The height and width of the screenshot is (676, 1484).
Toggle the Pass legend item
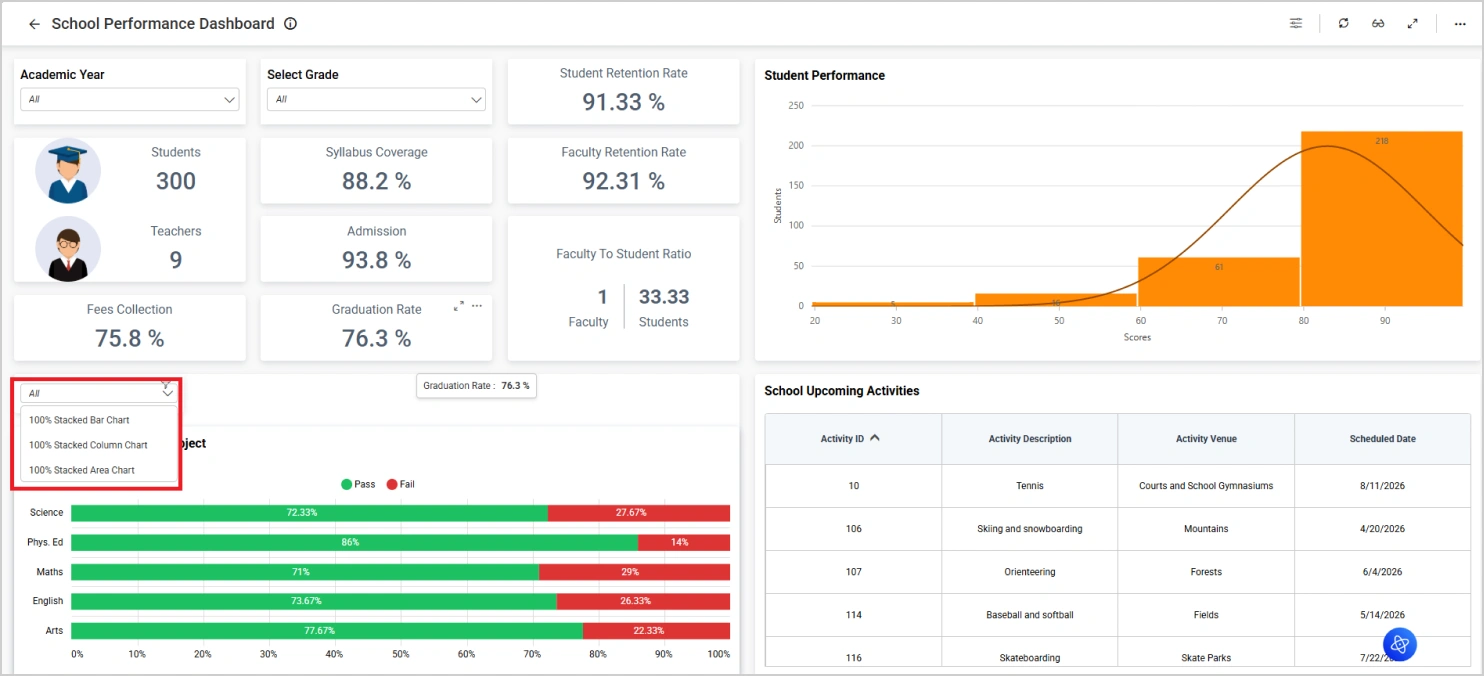point(358,484)
